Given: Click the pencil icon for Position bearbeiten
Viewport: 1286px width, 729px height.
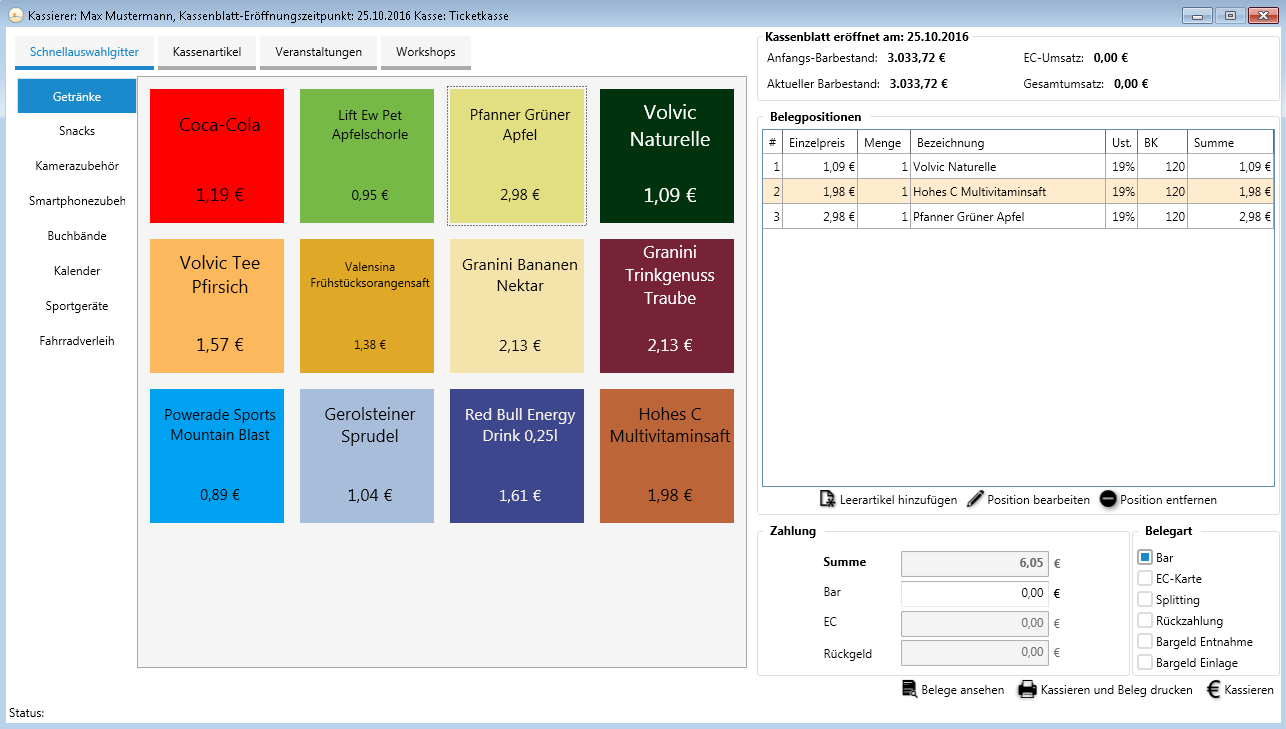Looking at the screenshot, I should coord(975,499).
